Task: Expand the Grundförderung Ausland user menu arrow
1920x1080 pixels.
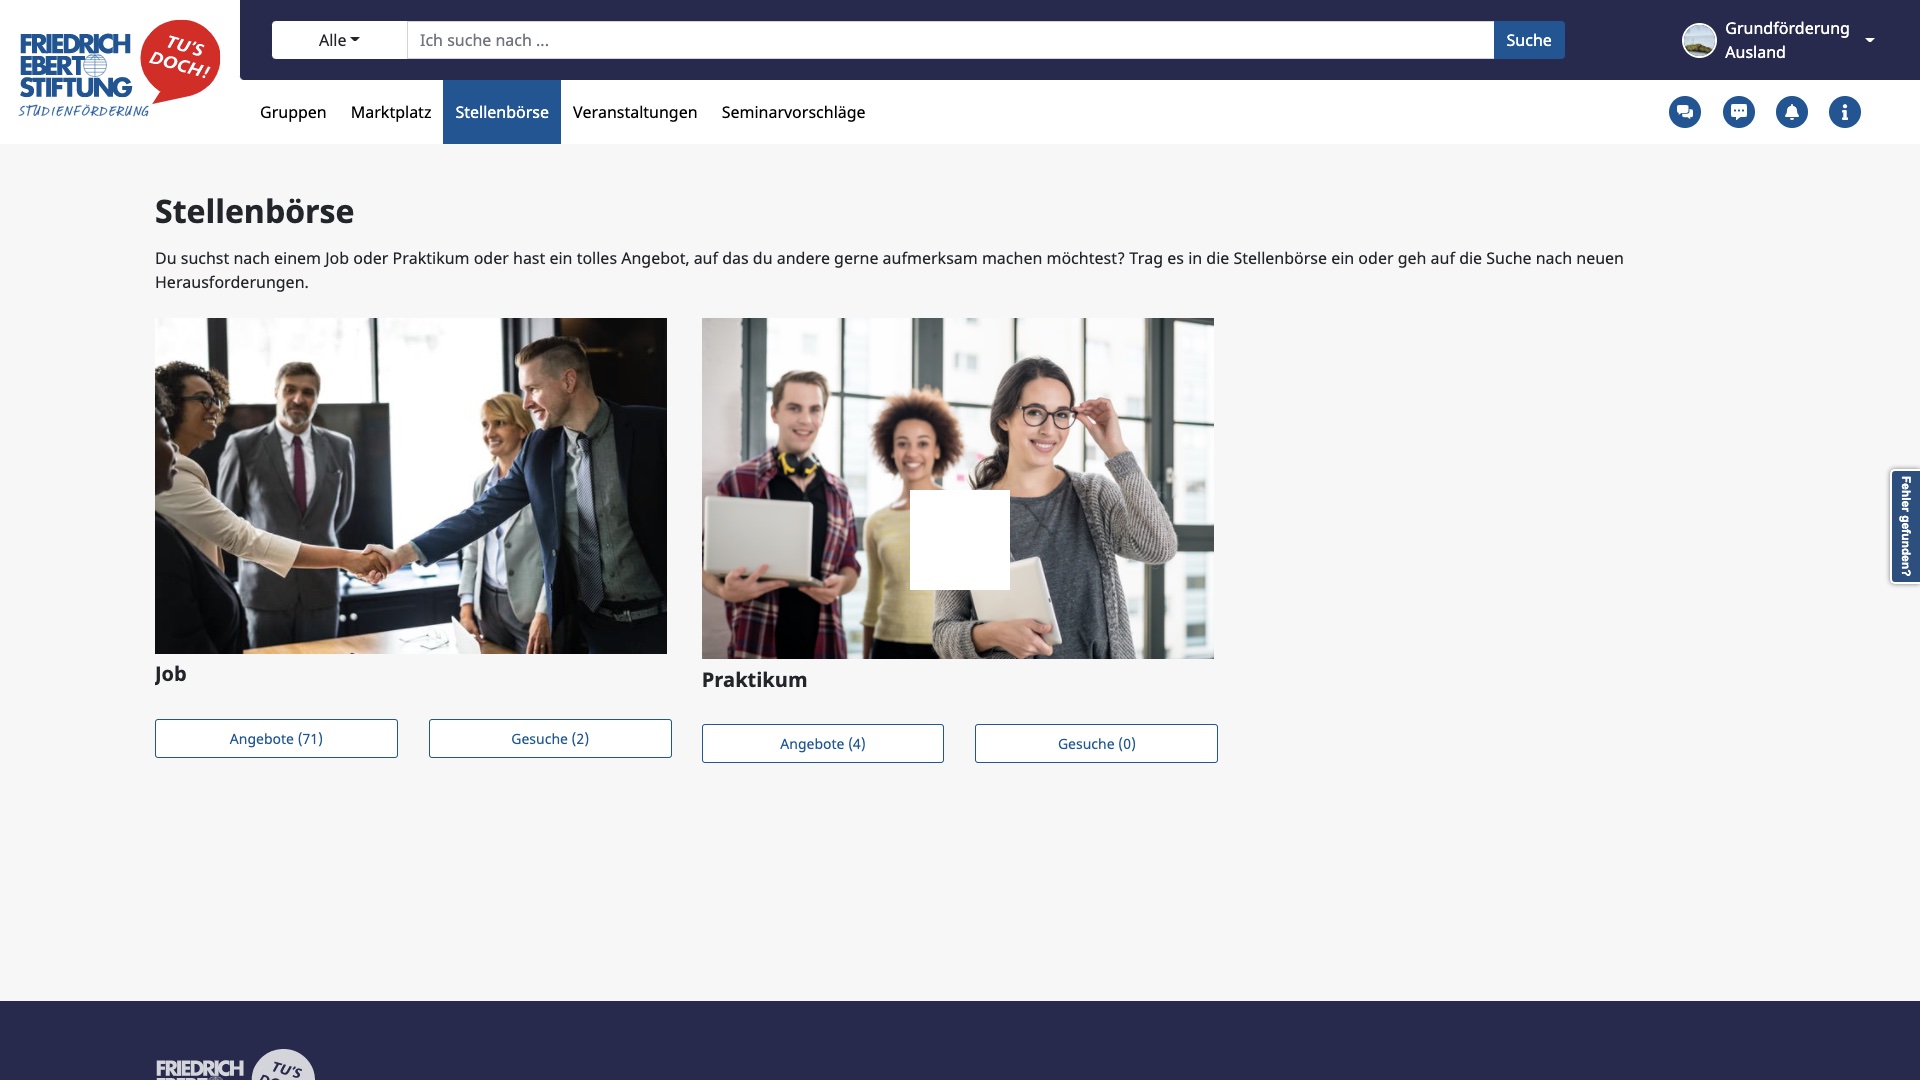Action: pyautogui.click(x=1870, y=40)
